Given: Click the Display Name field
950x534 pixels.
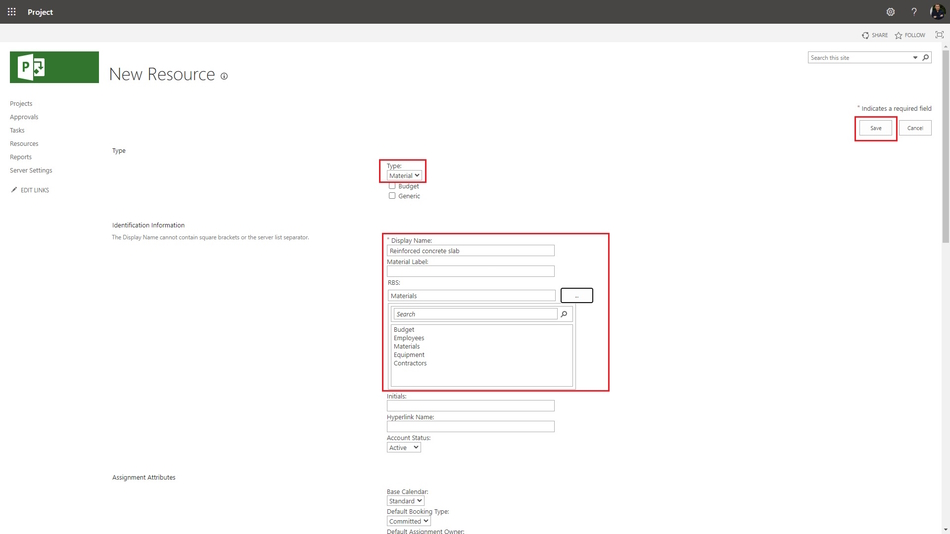Looking at the screenshot, I should click(x=471, y=250).
